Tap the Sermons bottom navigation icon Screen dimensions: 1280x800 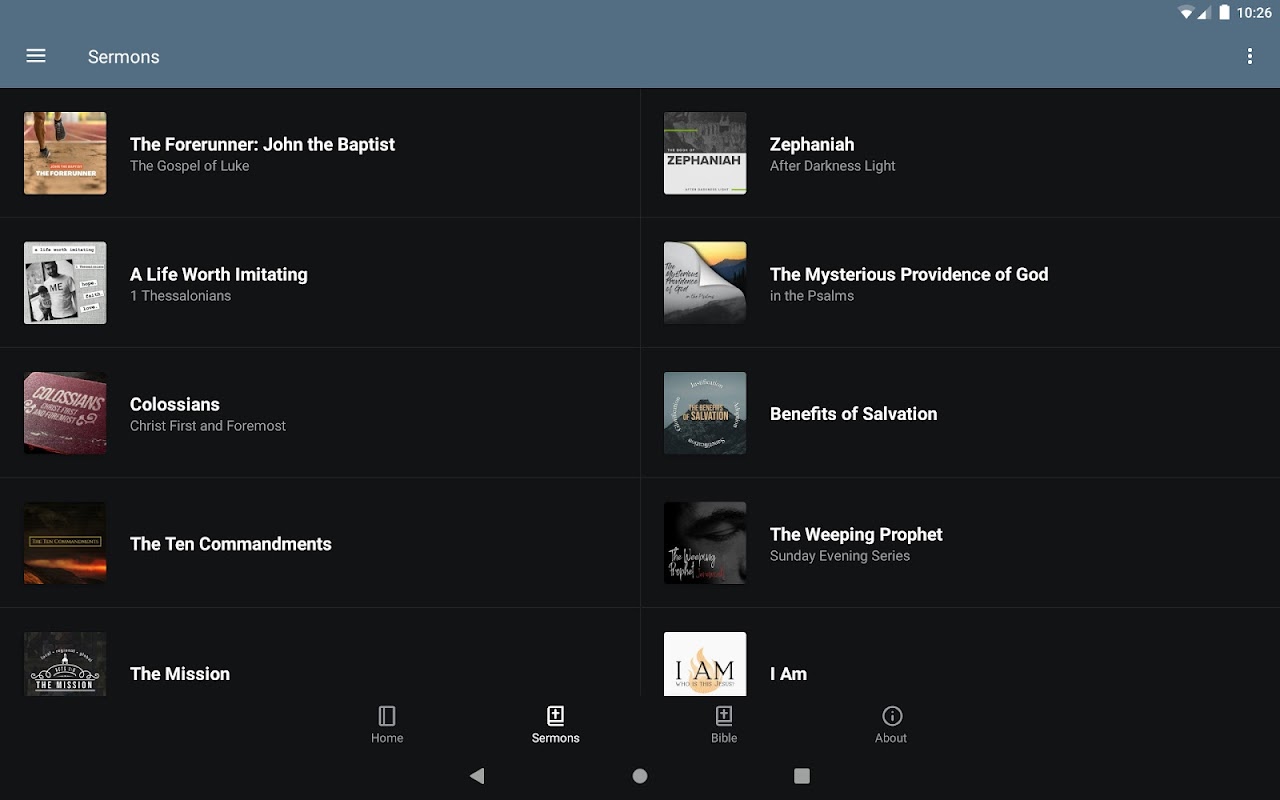coord(555,716)
